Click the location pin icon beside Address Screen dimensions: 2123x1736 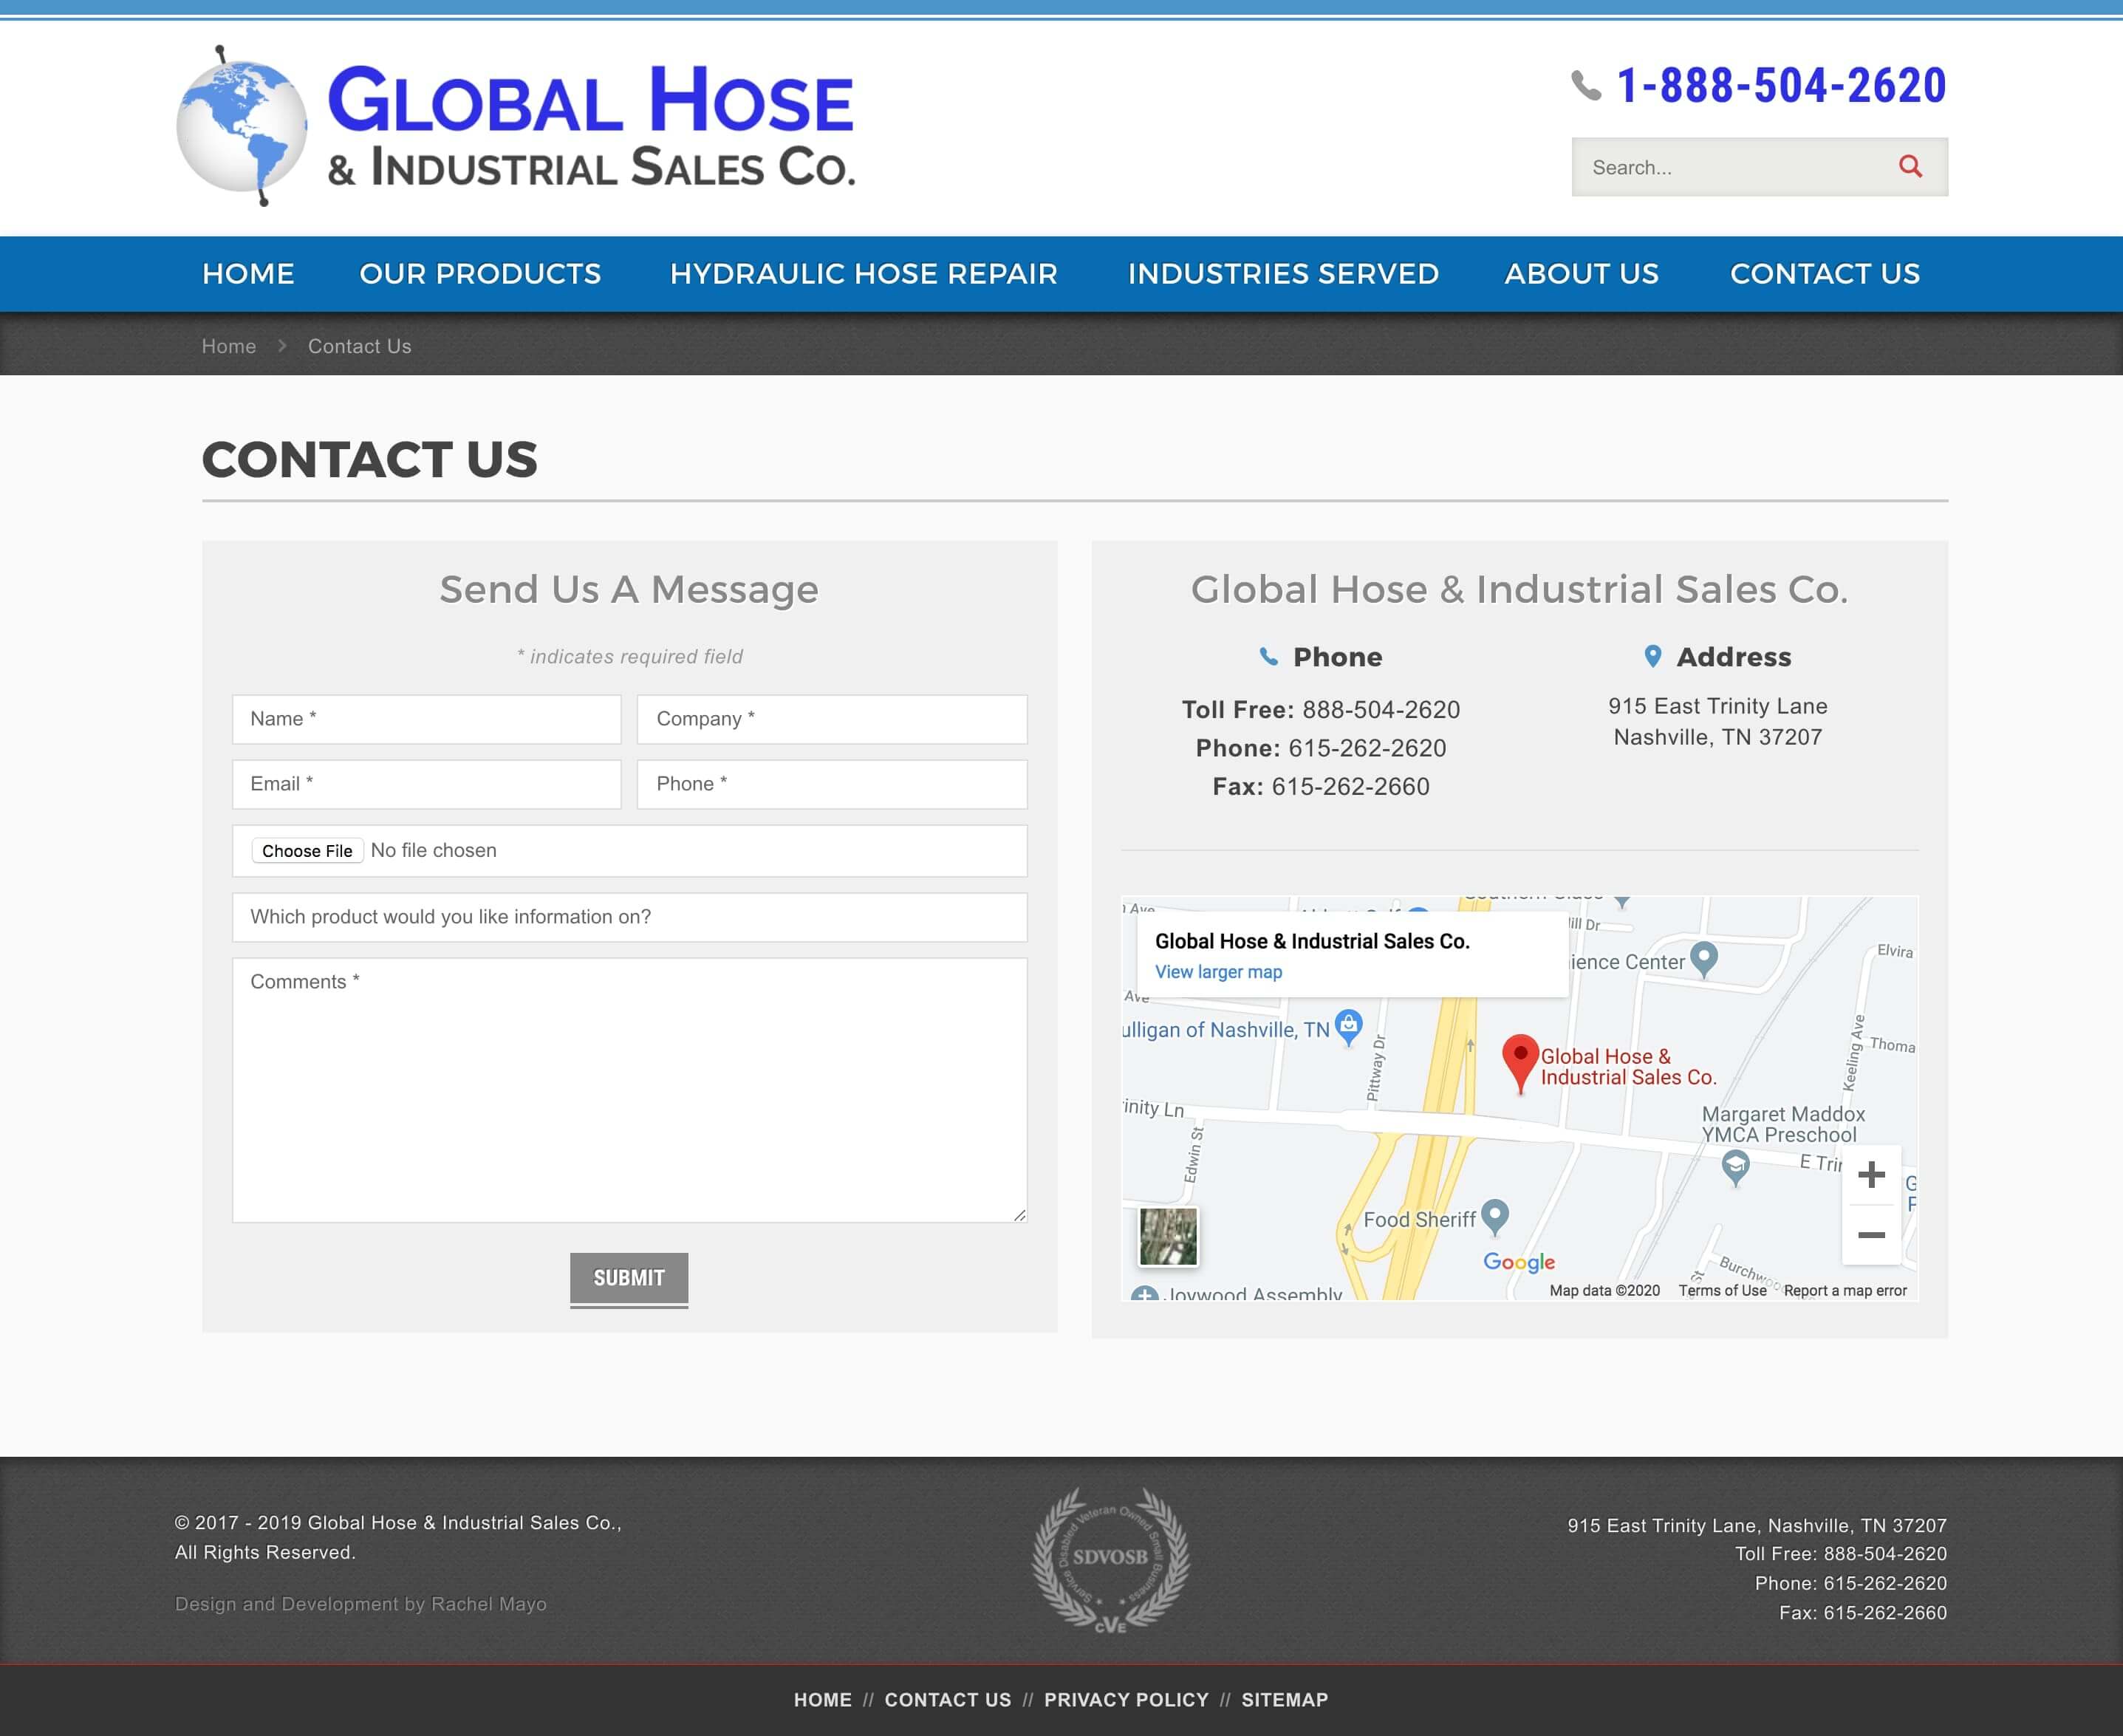(1653, 656)
